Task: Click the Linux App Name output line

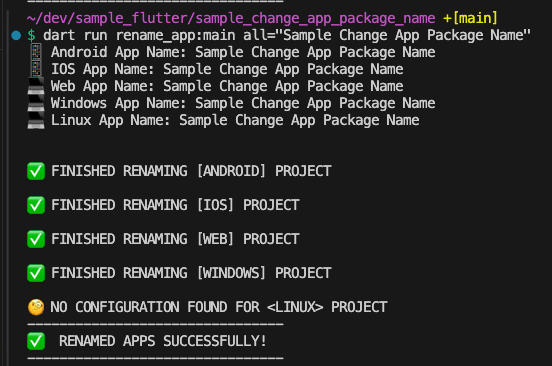Action: click(x=235, y=120)
